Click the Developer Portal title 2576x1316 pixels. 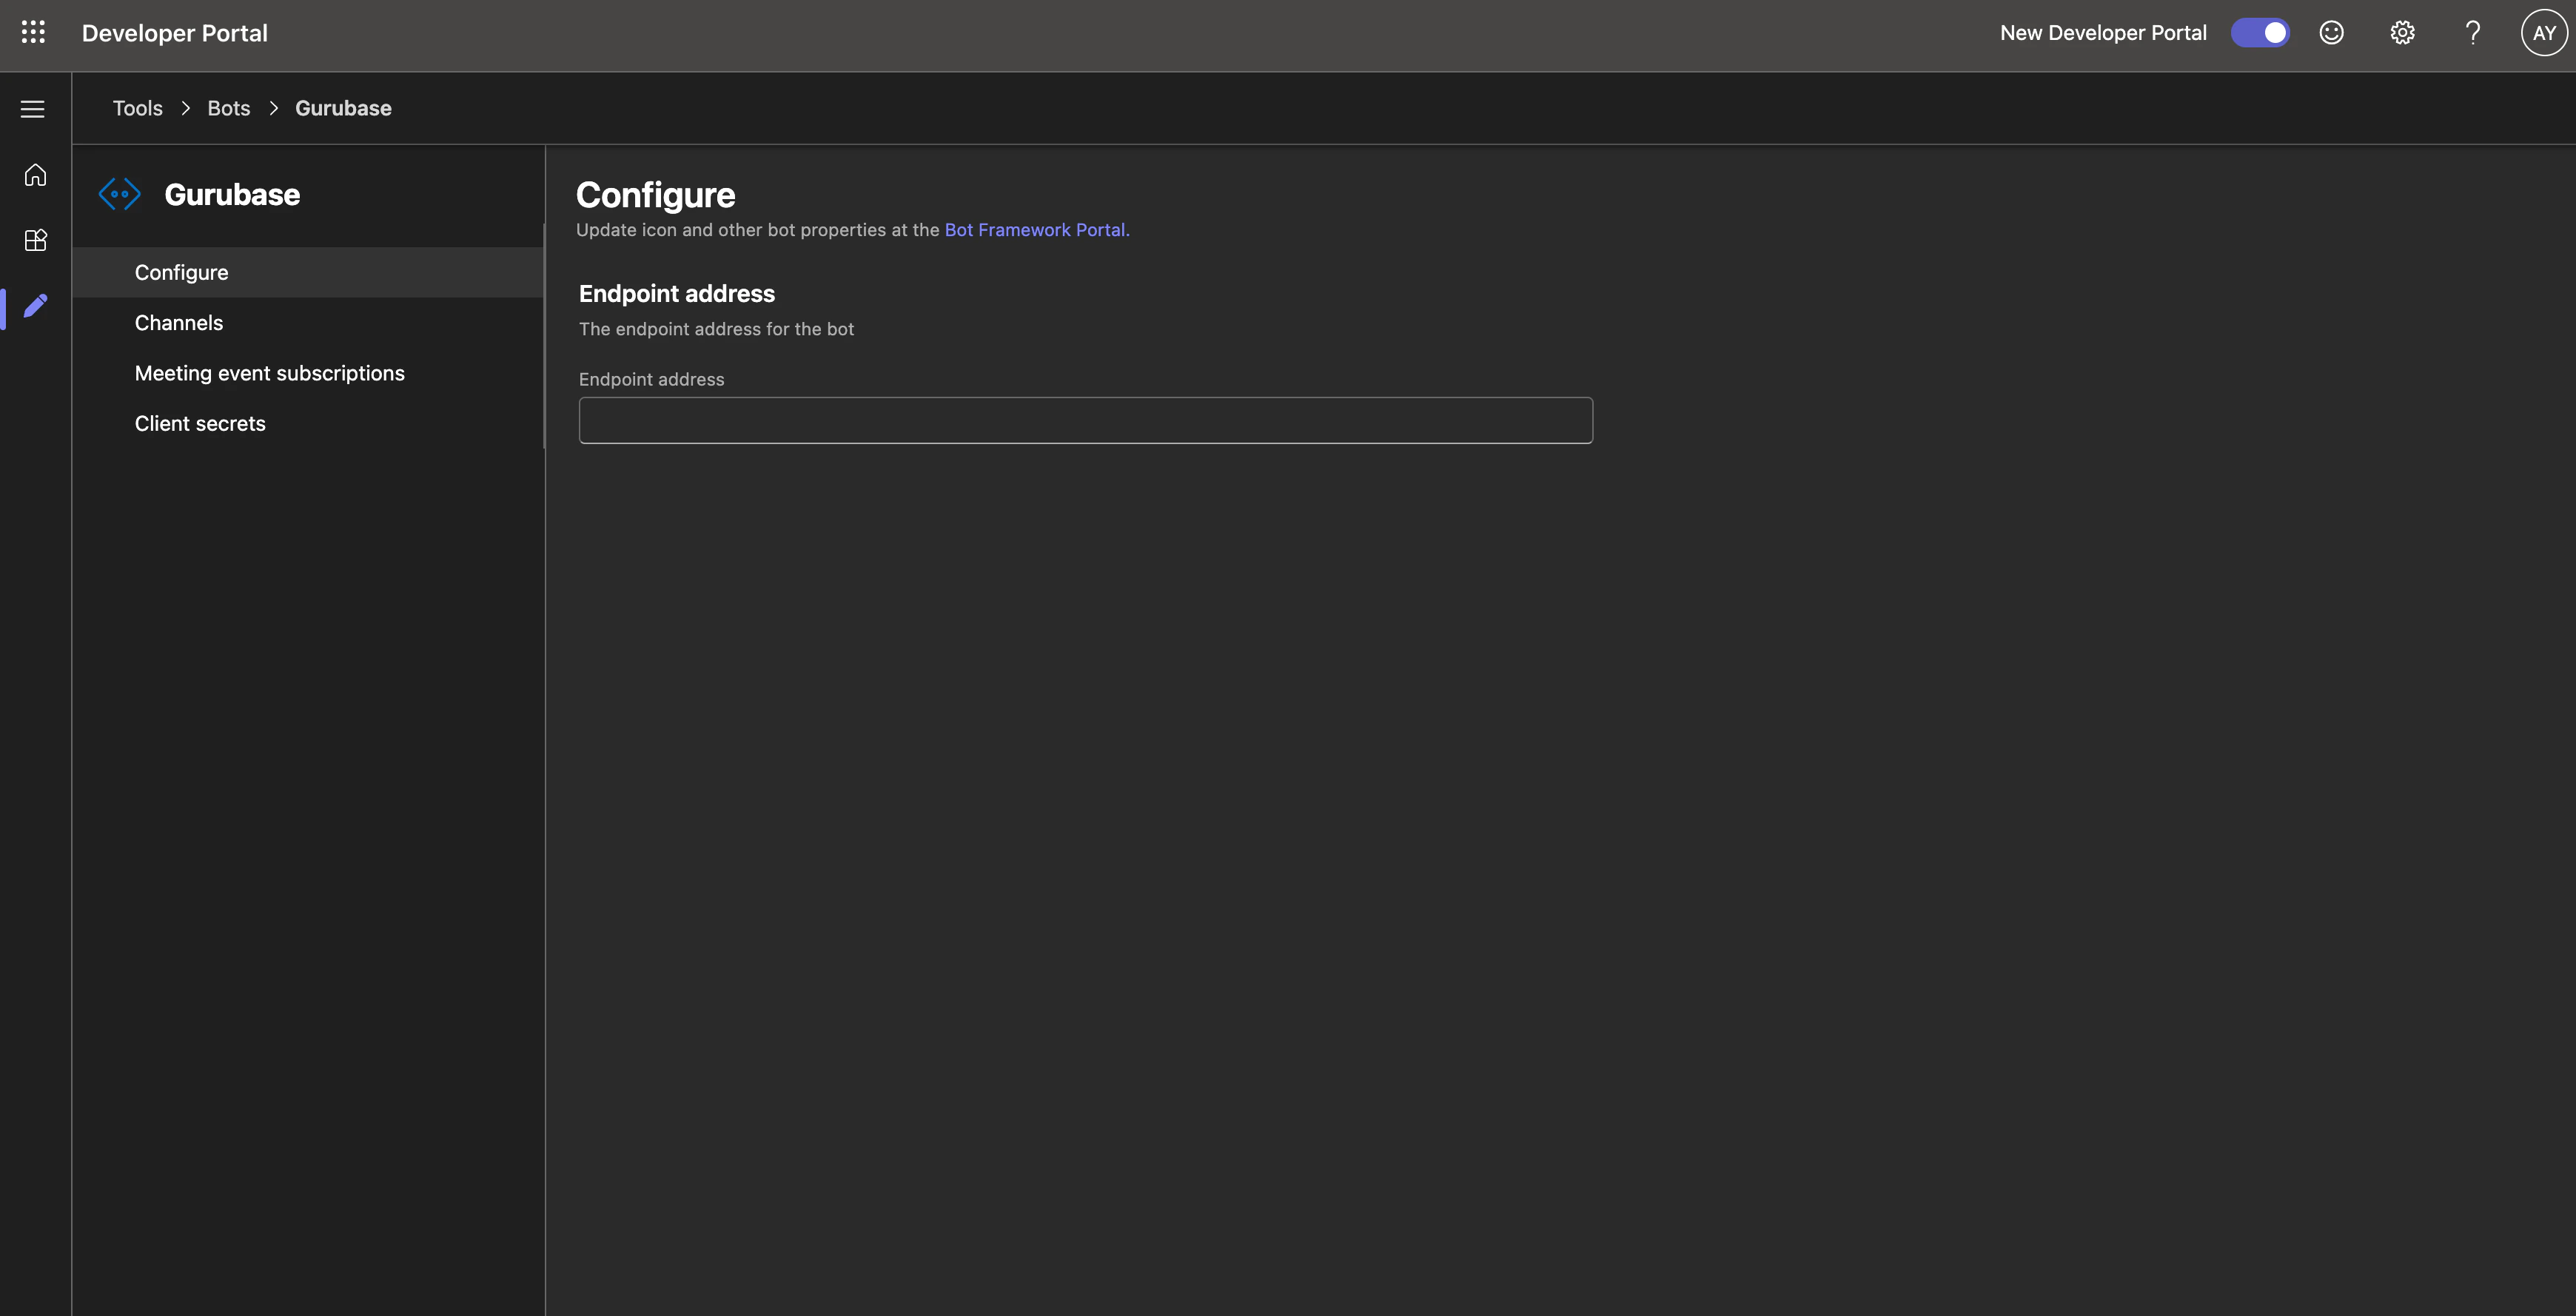tap(175, 33)
